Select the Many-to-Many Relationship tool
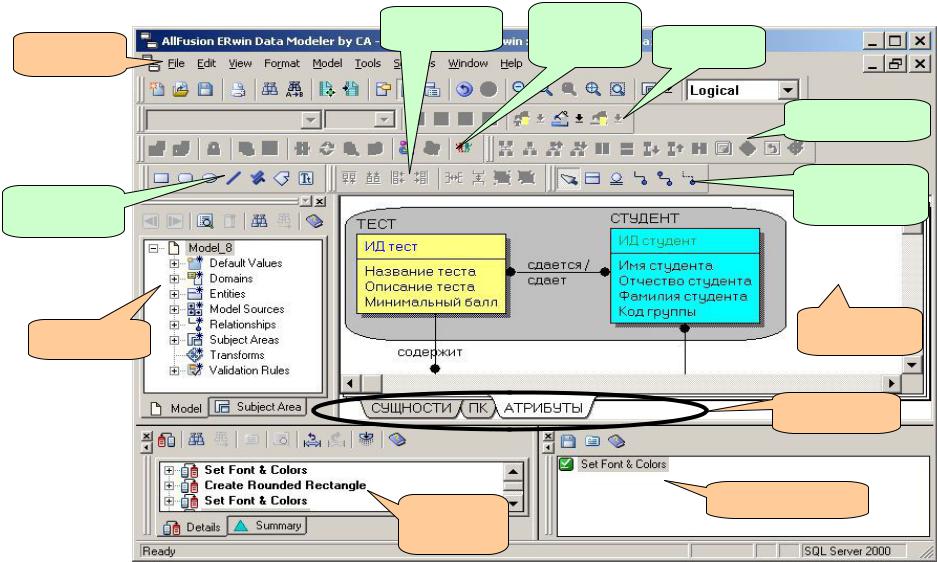937x562 pixels. (664, 178)
